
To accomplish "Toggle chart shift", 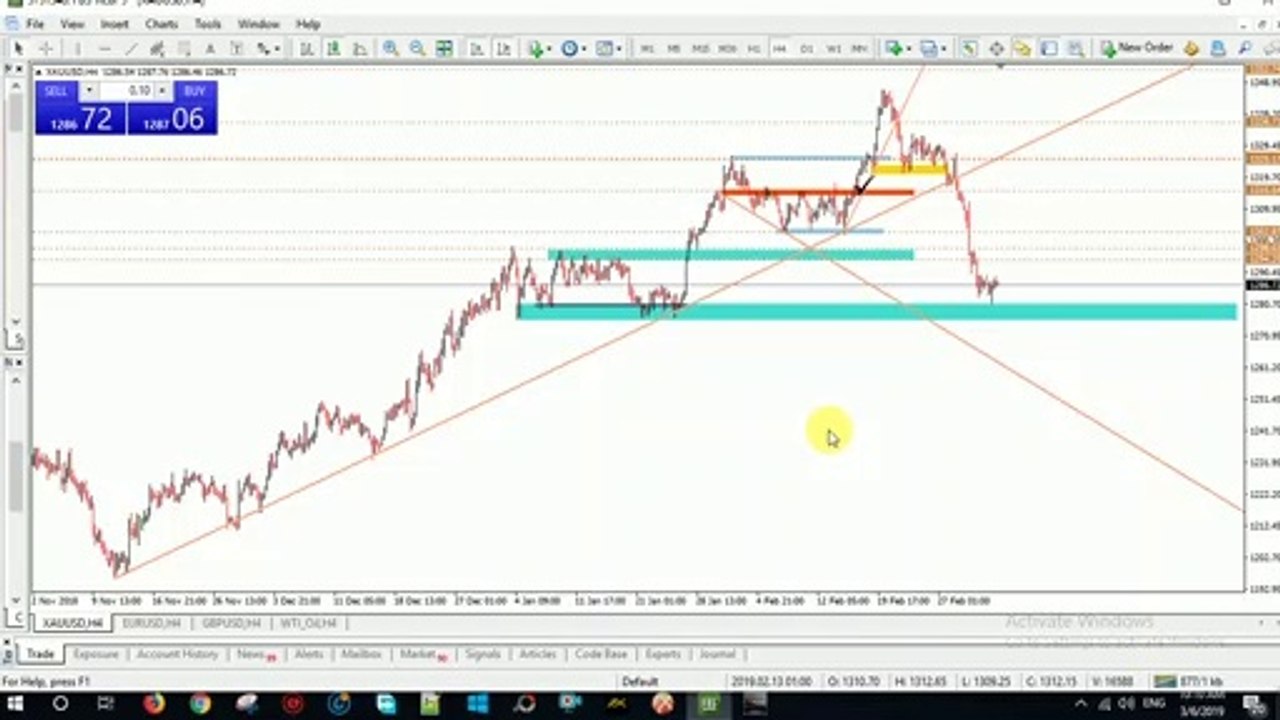I will [x=504, y=48].
